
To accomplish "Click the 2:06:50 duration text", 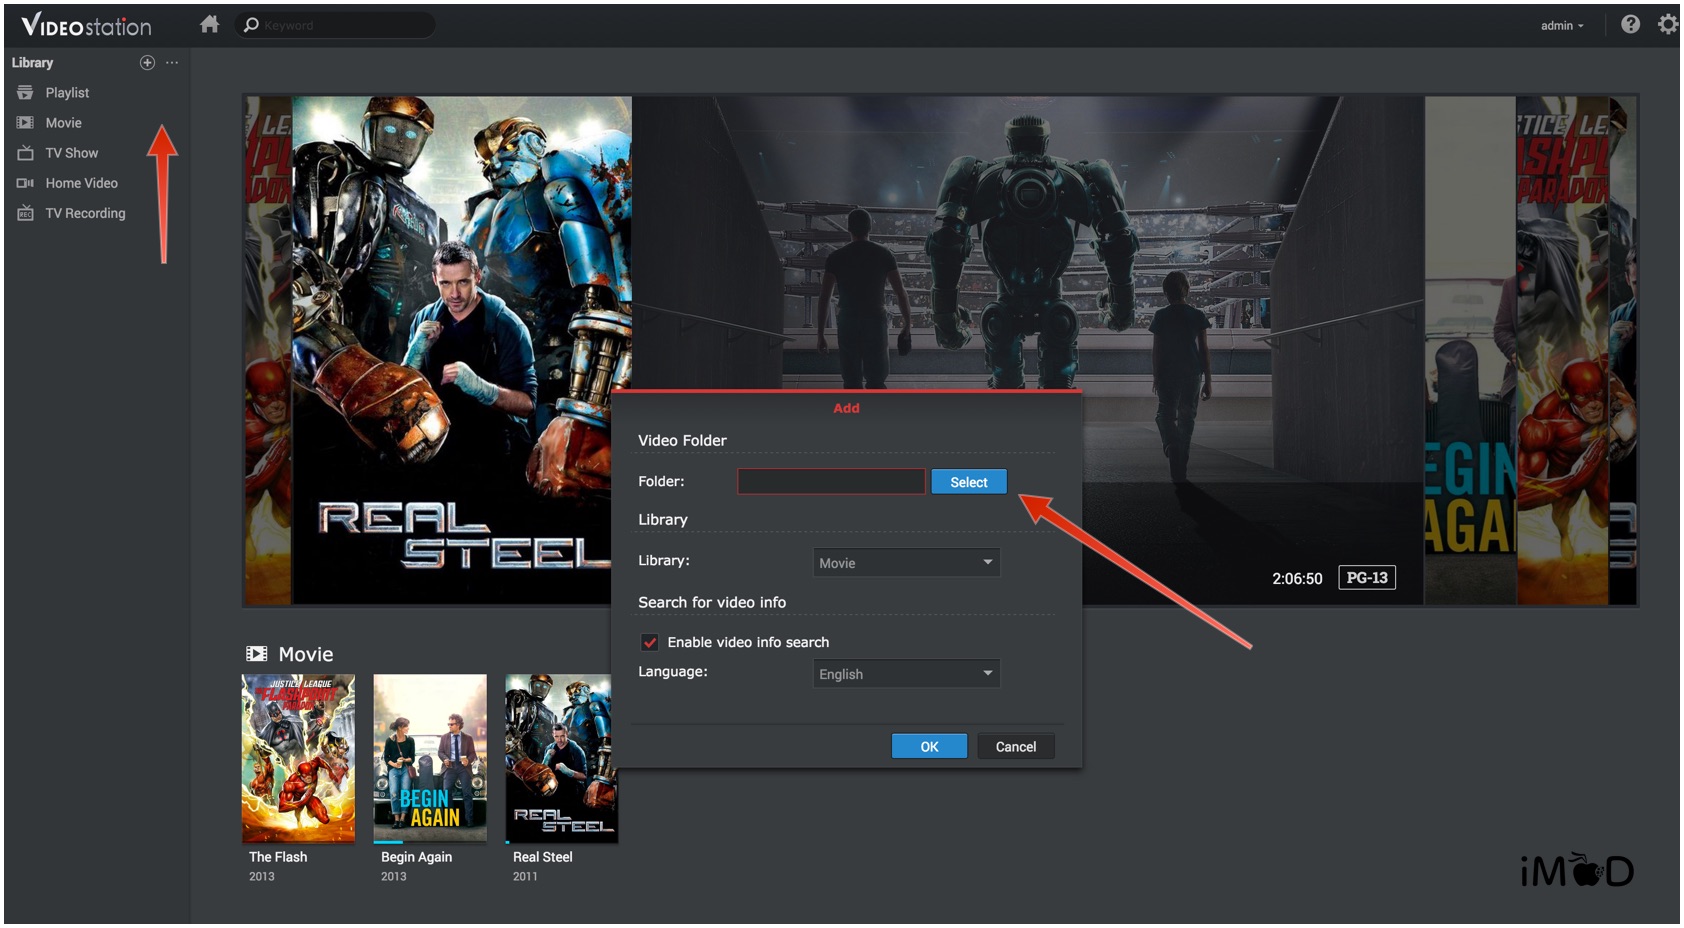I will (1297, 579).
